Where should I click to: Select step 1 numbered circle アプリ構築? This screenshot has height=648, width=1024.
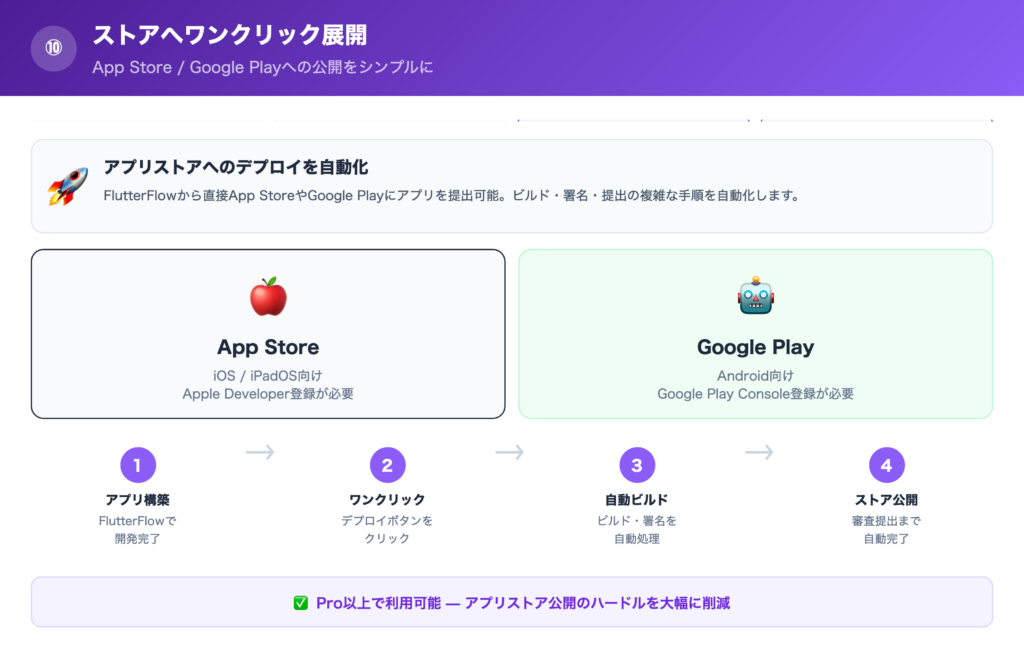coord(138,464)
